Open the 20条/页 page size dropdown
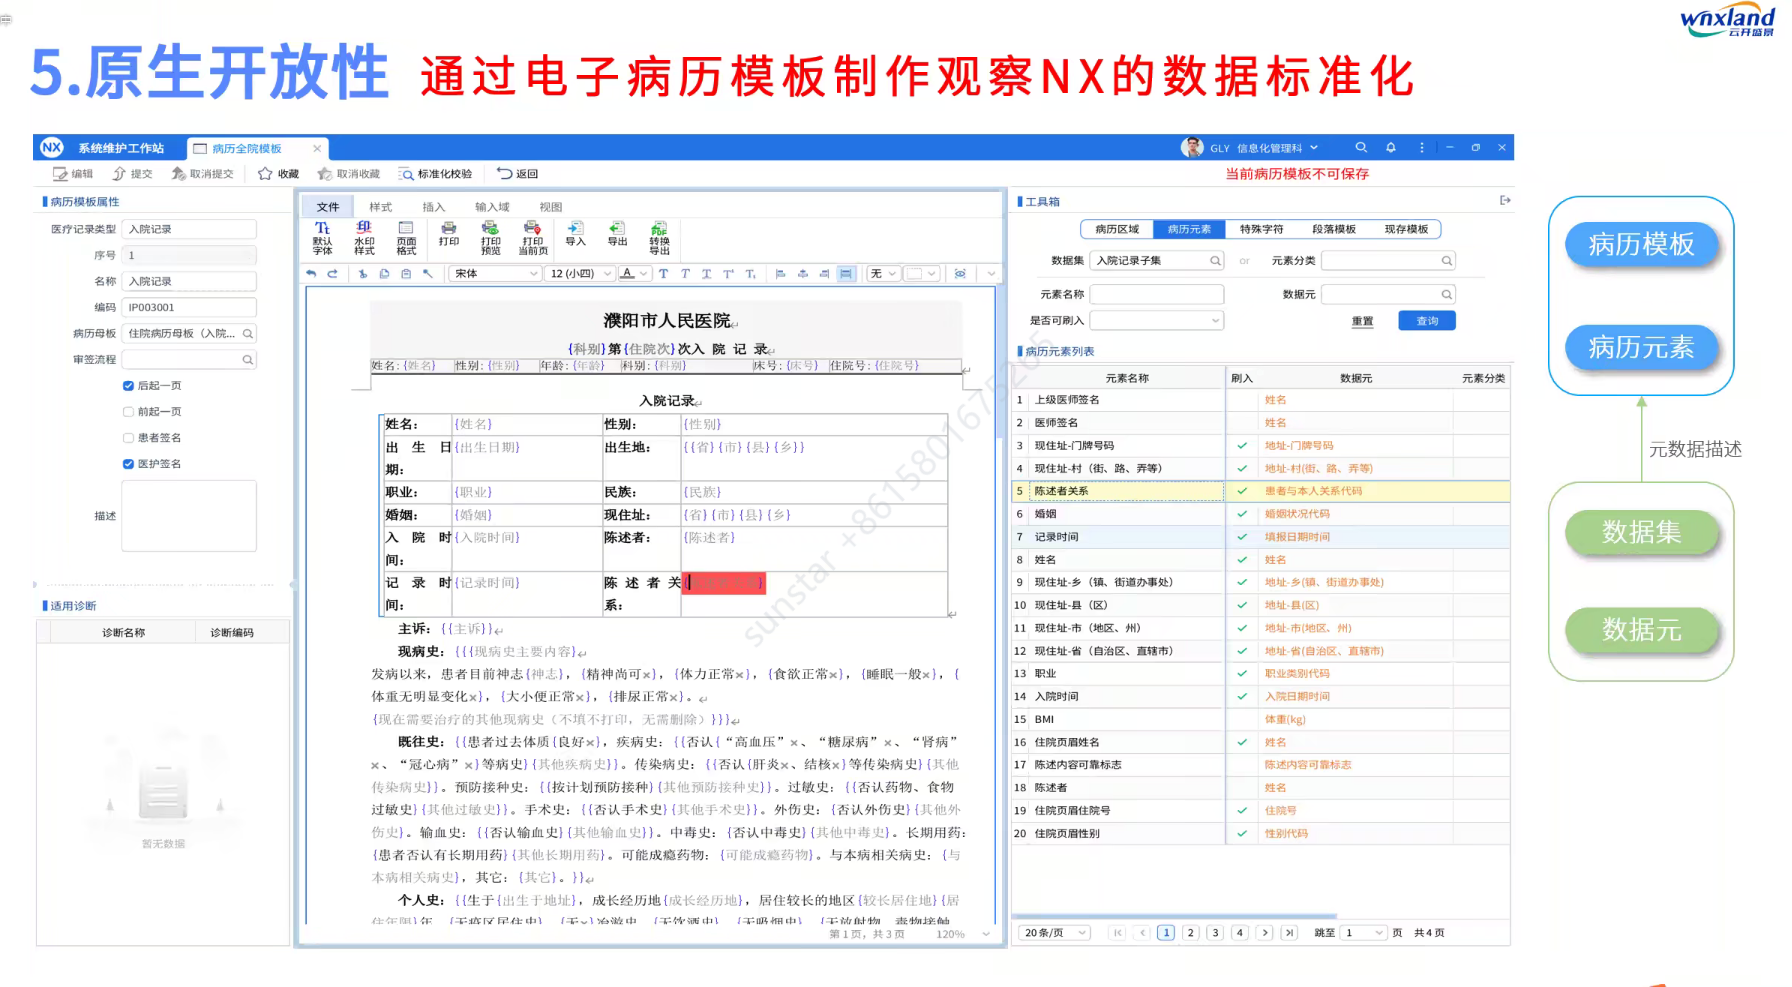This screenshot has height=987, width=1792. [1055, 933]
